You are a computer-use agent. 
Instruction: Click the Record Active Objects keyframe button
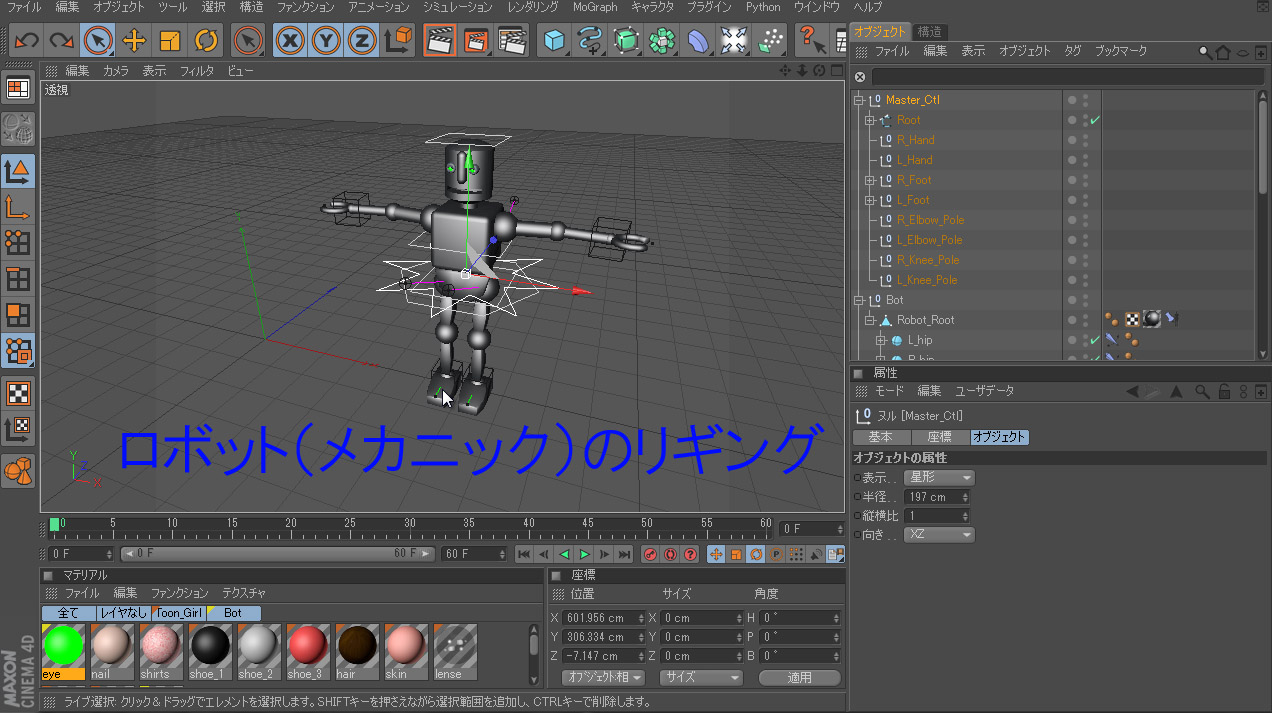650,554
